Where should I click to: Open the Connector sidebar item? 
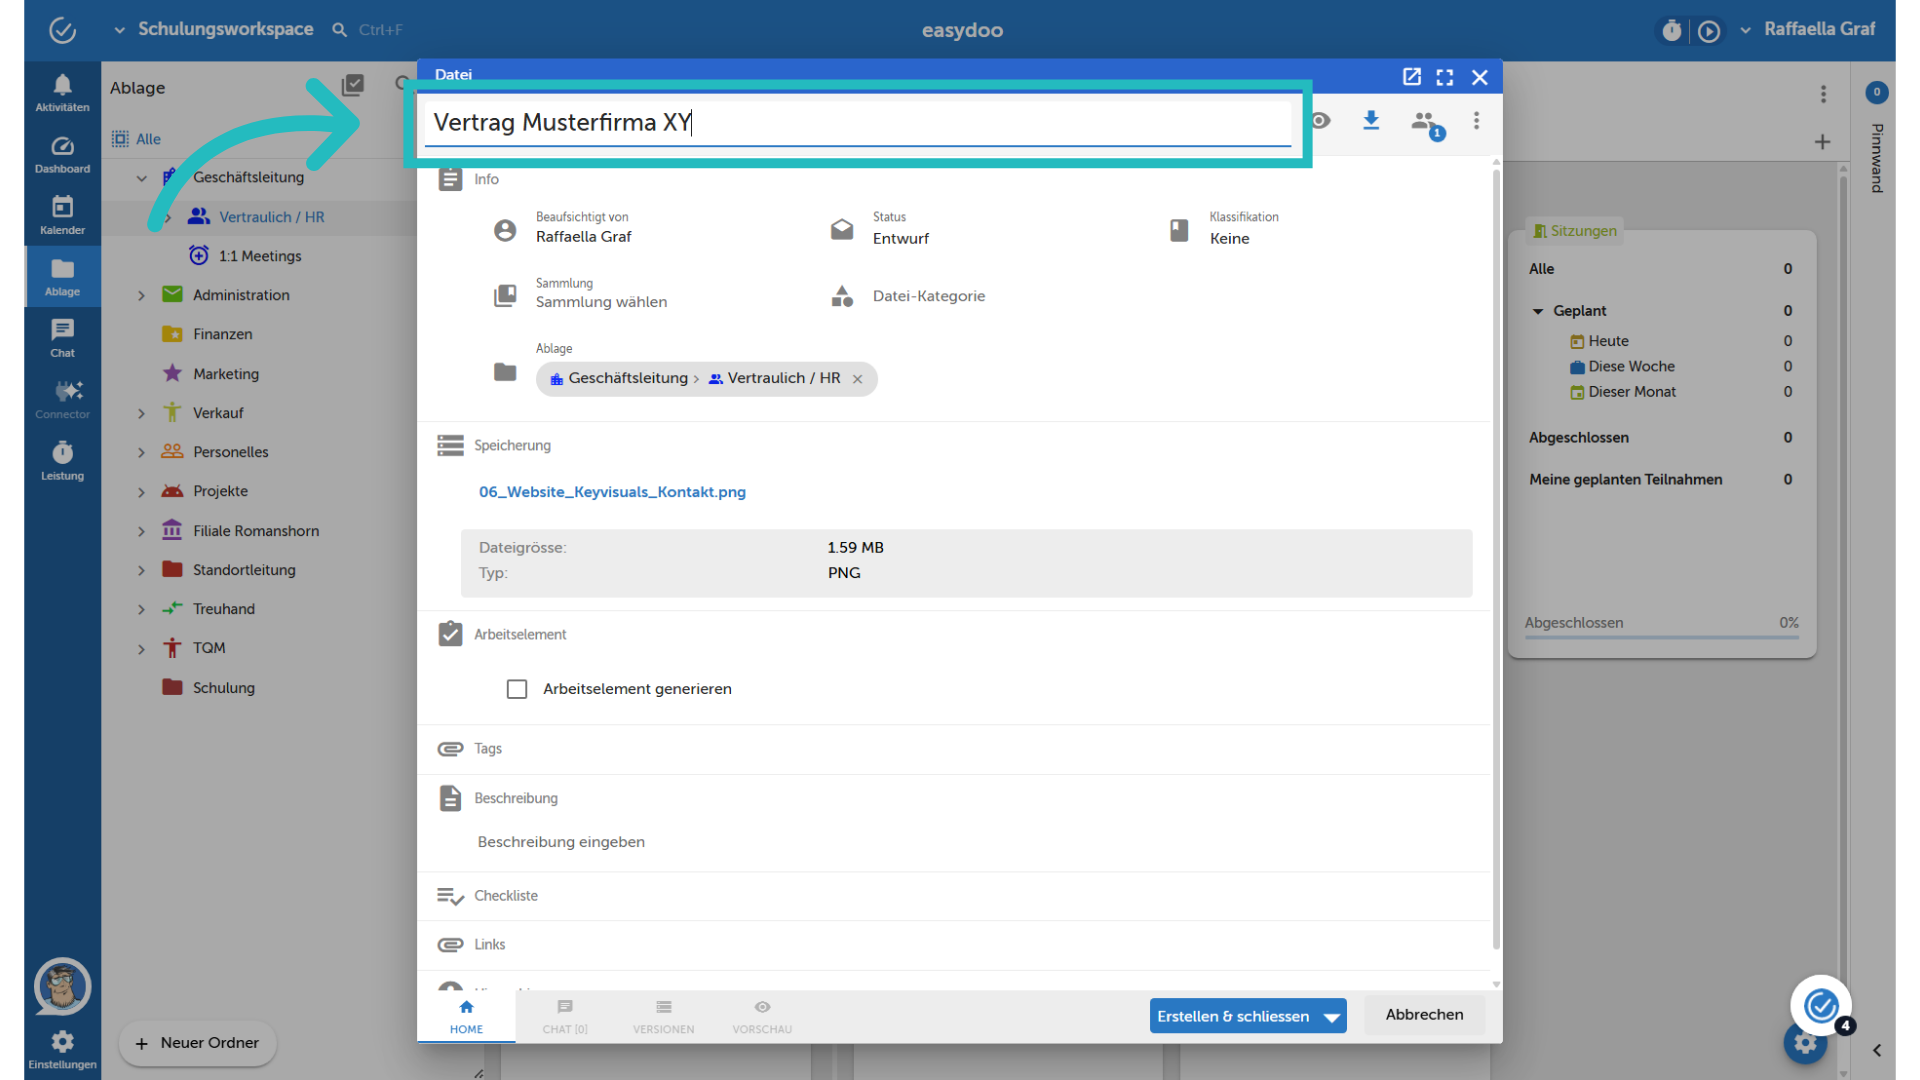[x=62, y=400]
